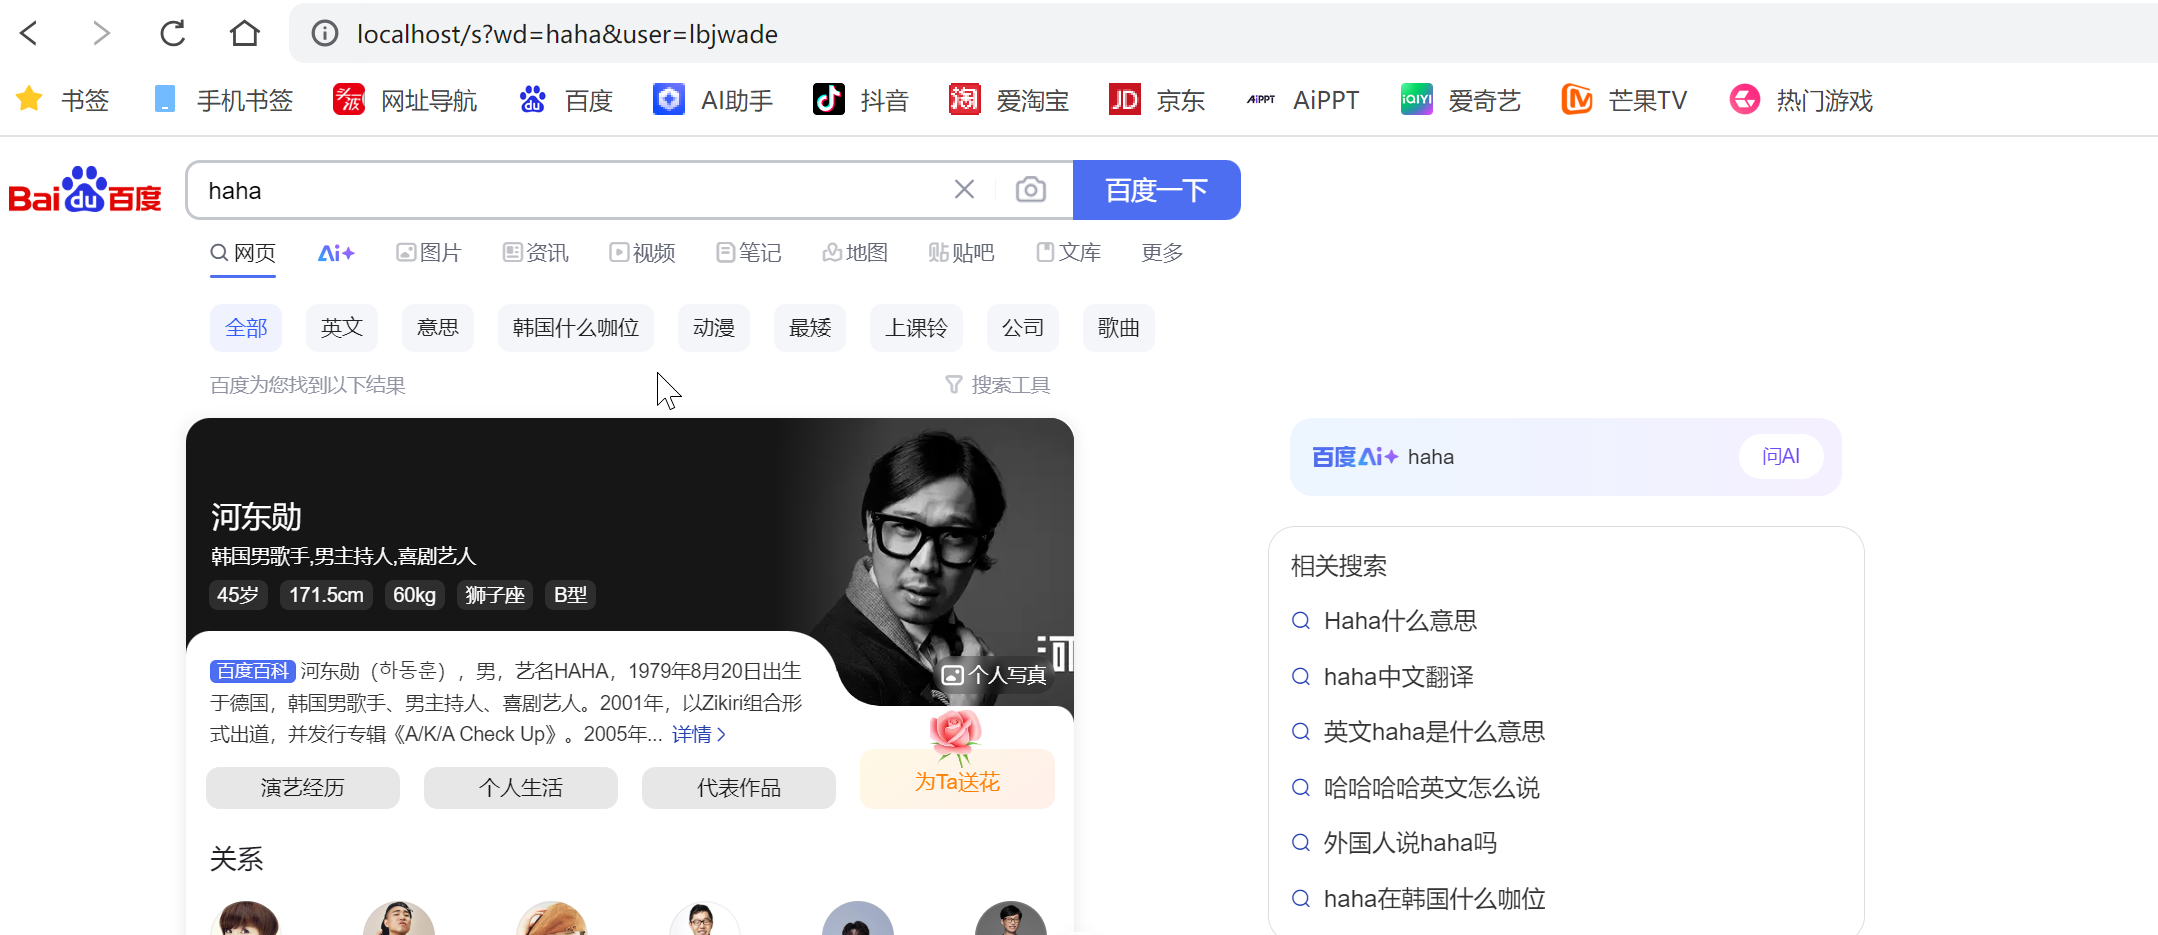Select the 最矮 filter chip
2158x935 pixels.
(x=810, y=328)
